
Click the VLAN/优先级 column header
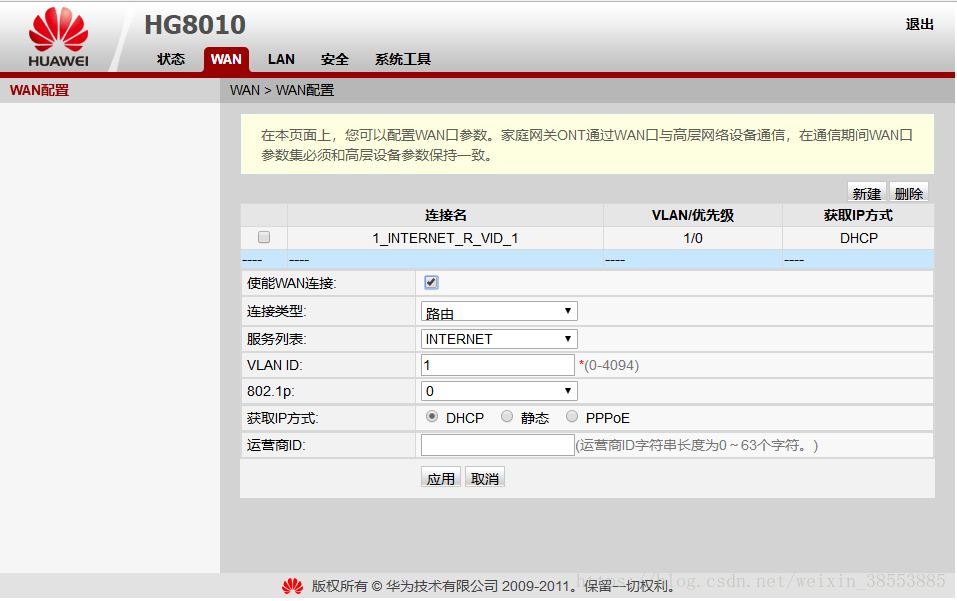[693, 215]
